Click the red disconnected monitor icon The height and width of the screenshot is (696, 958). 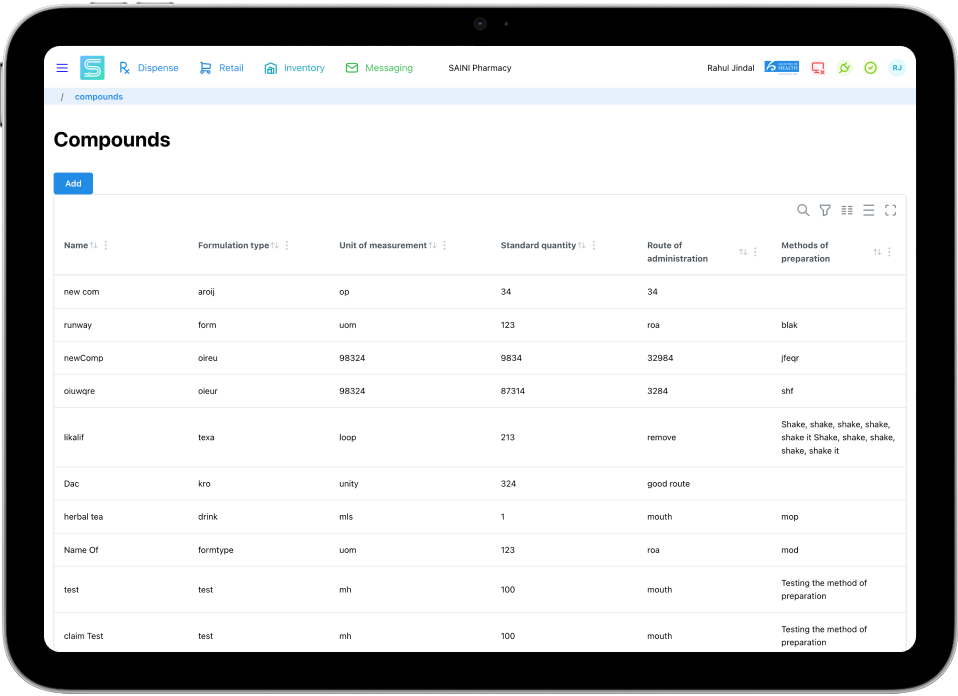818,68
